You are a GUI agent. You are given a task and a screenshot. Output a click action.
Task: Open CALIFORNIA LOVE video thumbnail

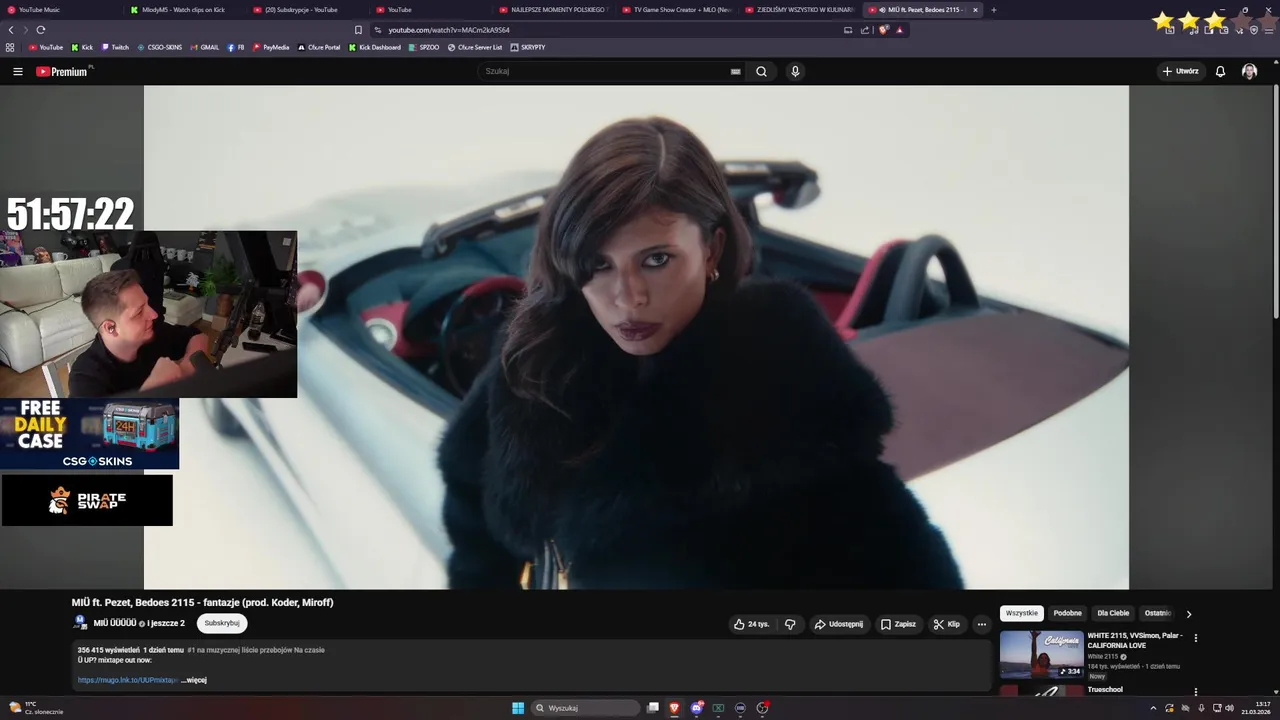1041,654
